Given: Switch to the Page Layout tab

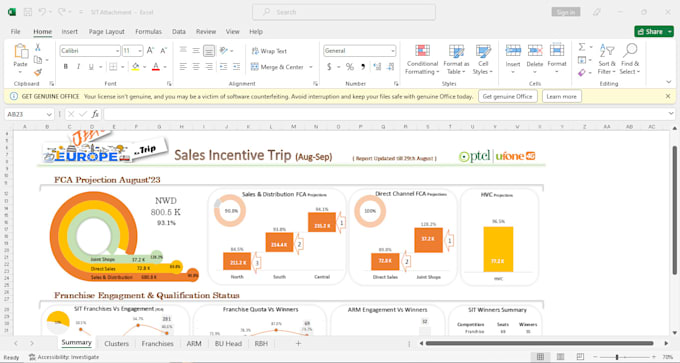Looking at the screenshot, I should click(107, 32).
